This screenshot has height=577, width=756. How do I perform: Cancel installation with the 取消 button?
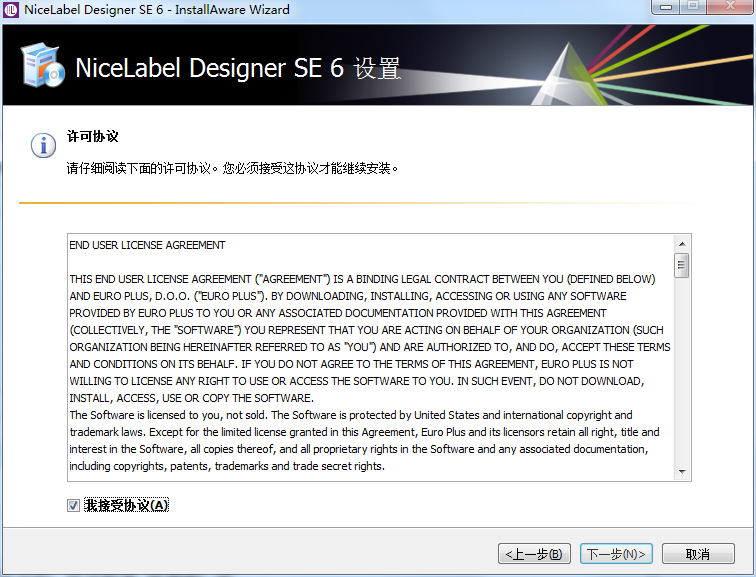697,554
